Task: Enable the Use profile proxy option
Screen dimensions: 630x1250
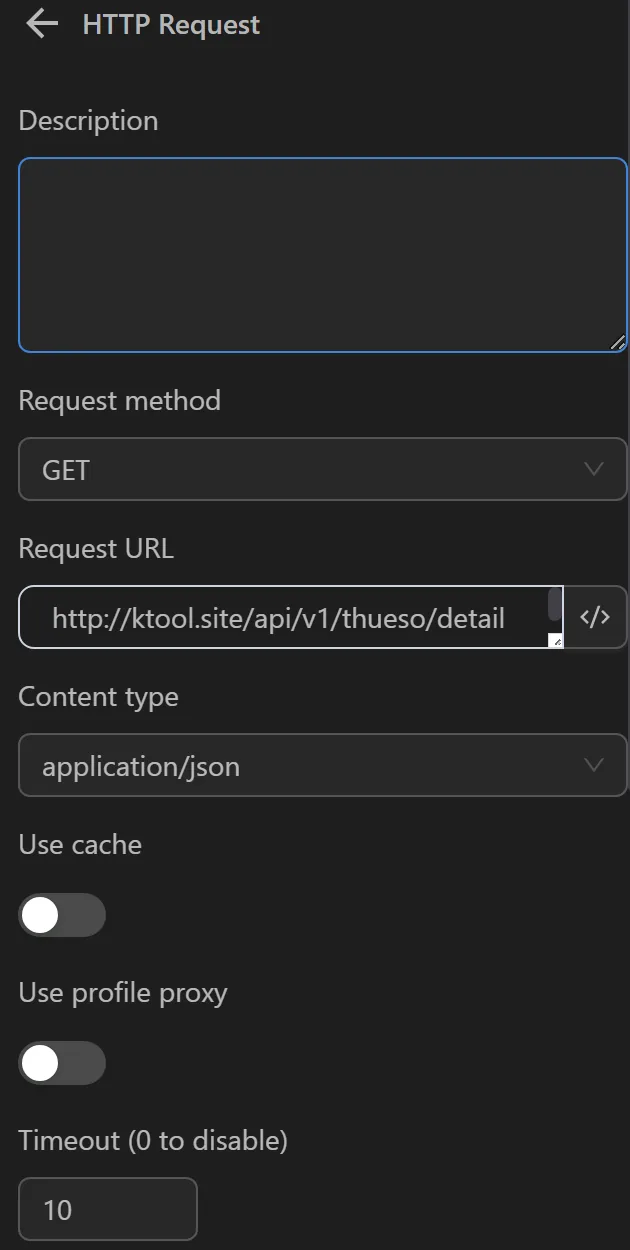Action: (x=62, y=1063)
